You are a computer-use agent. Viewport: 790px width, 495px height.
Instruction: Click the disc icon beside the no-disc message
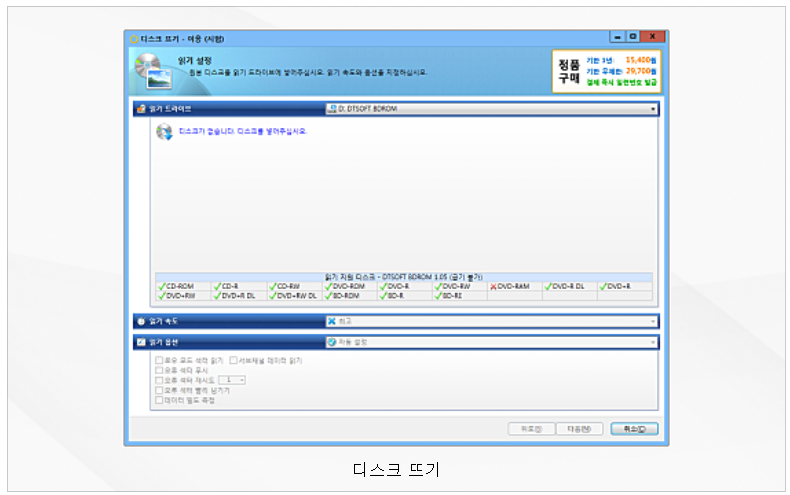pyautogui.click(x=164, y=132)
